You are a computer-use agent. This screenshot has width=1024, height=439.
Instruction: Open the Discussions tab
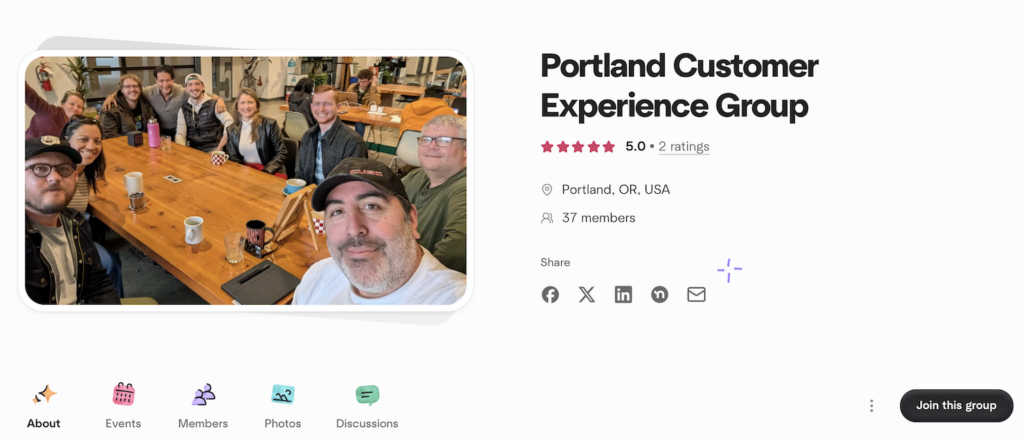(x=367, y=406)
